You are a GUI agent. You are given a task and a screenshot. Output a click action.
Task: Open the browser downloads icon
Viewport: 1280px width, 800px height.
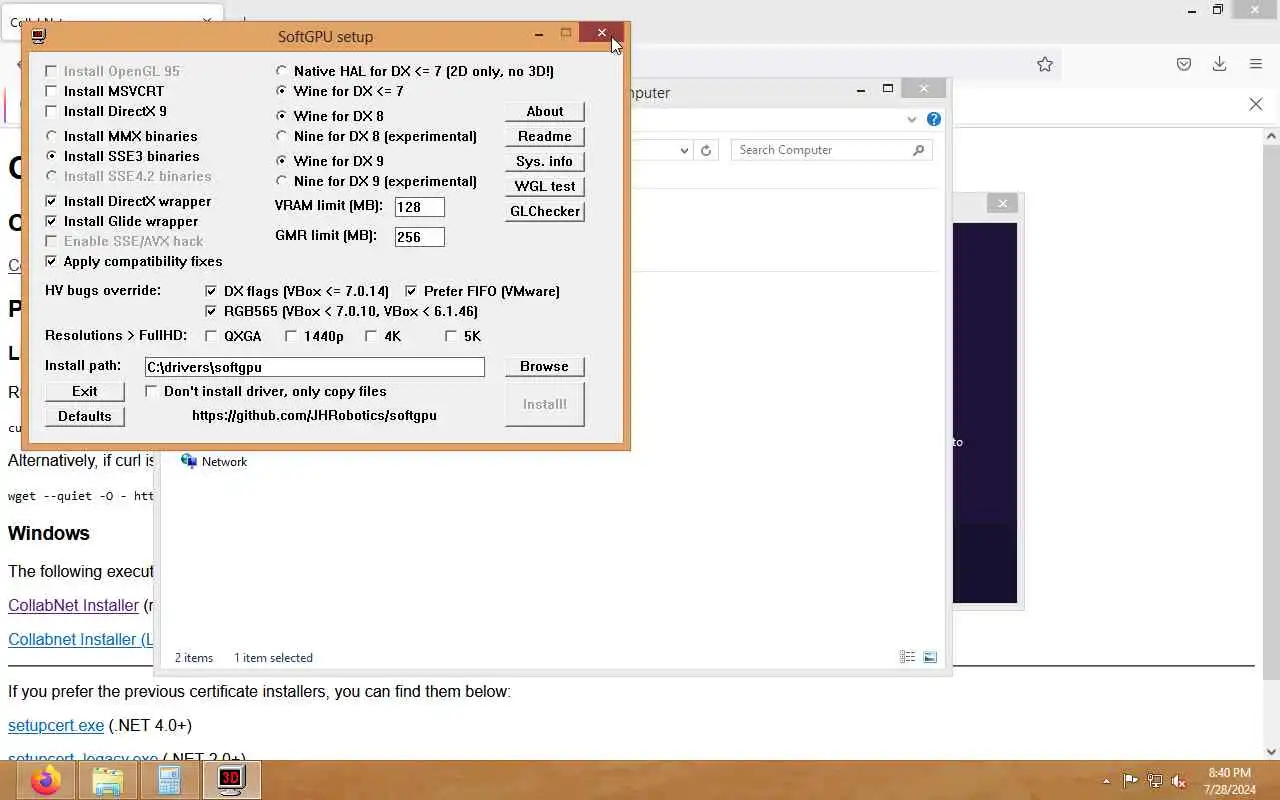click(x=1219, y=64)
